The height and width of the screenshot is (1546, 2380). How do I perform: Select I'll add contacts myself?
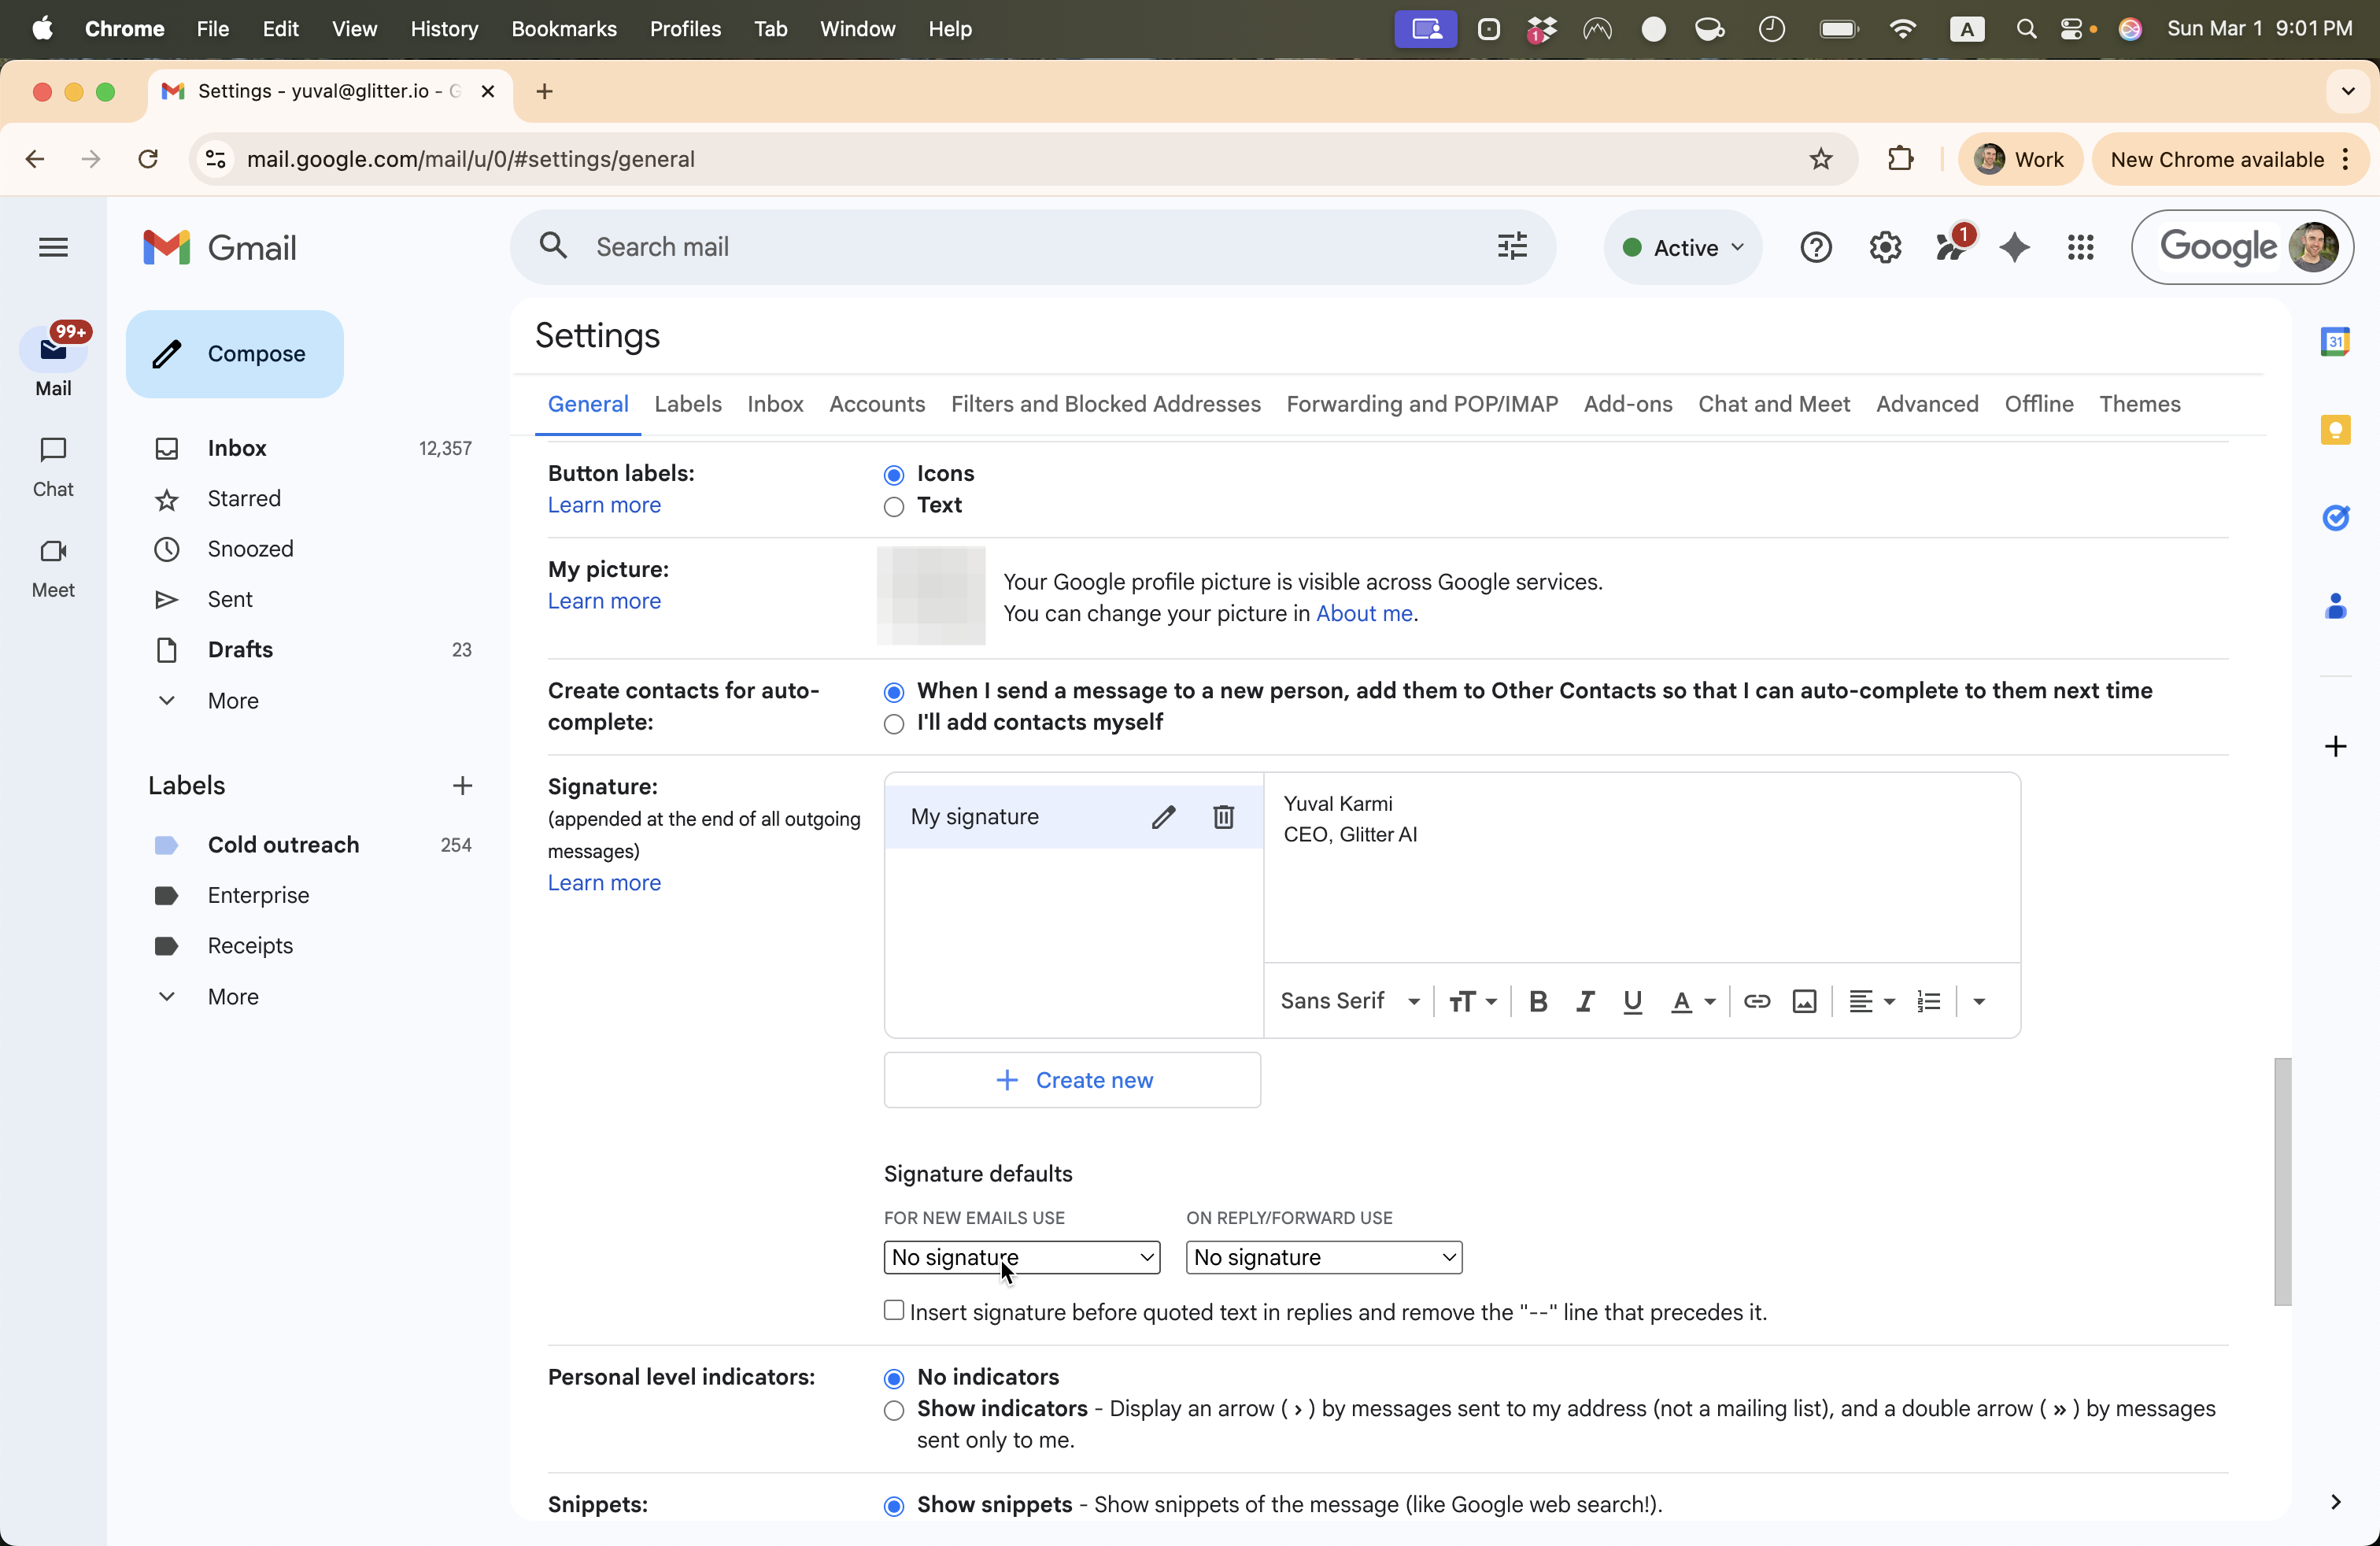[894, 724]
